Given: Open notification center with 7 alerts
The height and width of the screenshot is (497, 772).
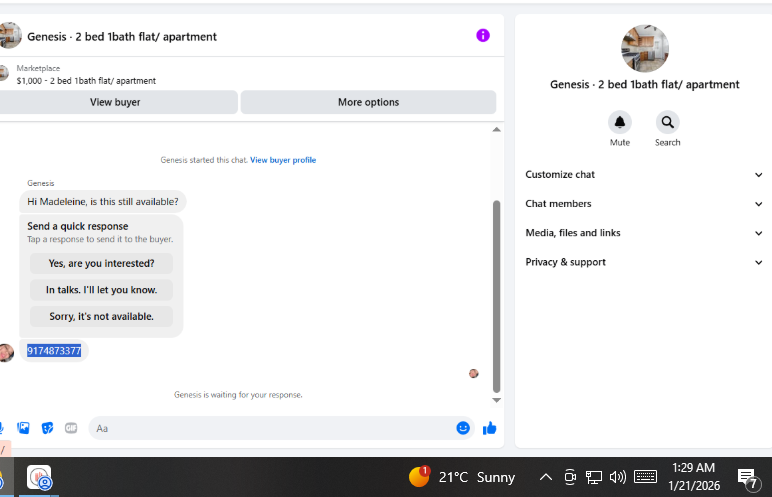Looking at the screenshot, I should tap(748, 479).
